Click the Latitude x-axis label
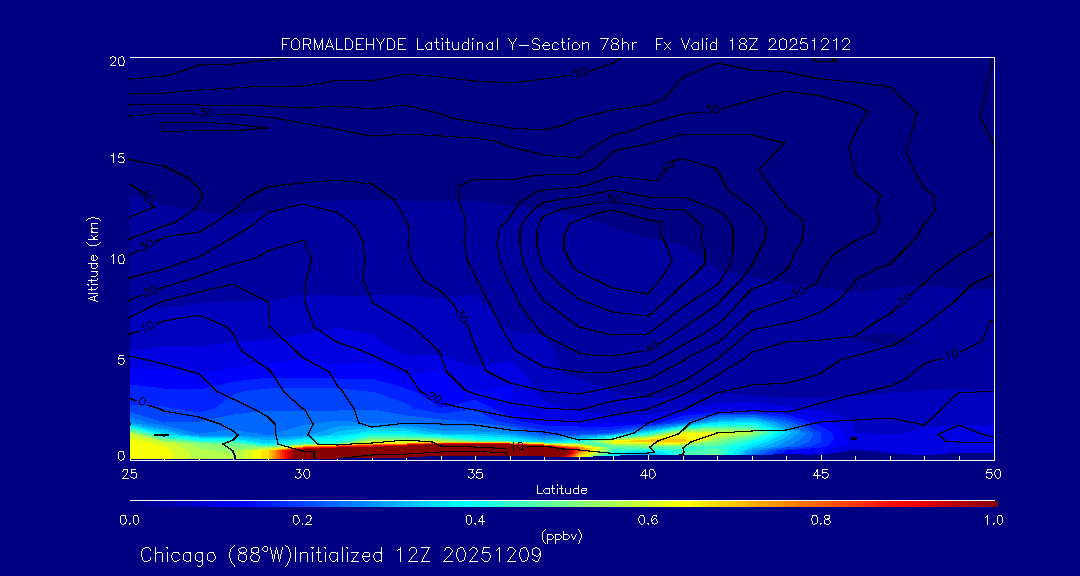Viewport: 1080px width, 576px height. tap(561, 489)
